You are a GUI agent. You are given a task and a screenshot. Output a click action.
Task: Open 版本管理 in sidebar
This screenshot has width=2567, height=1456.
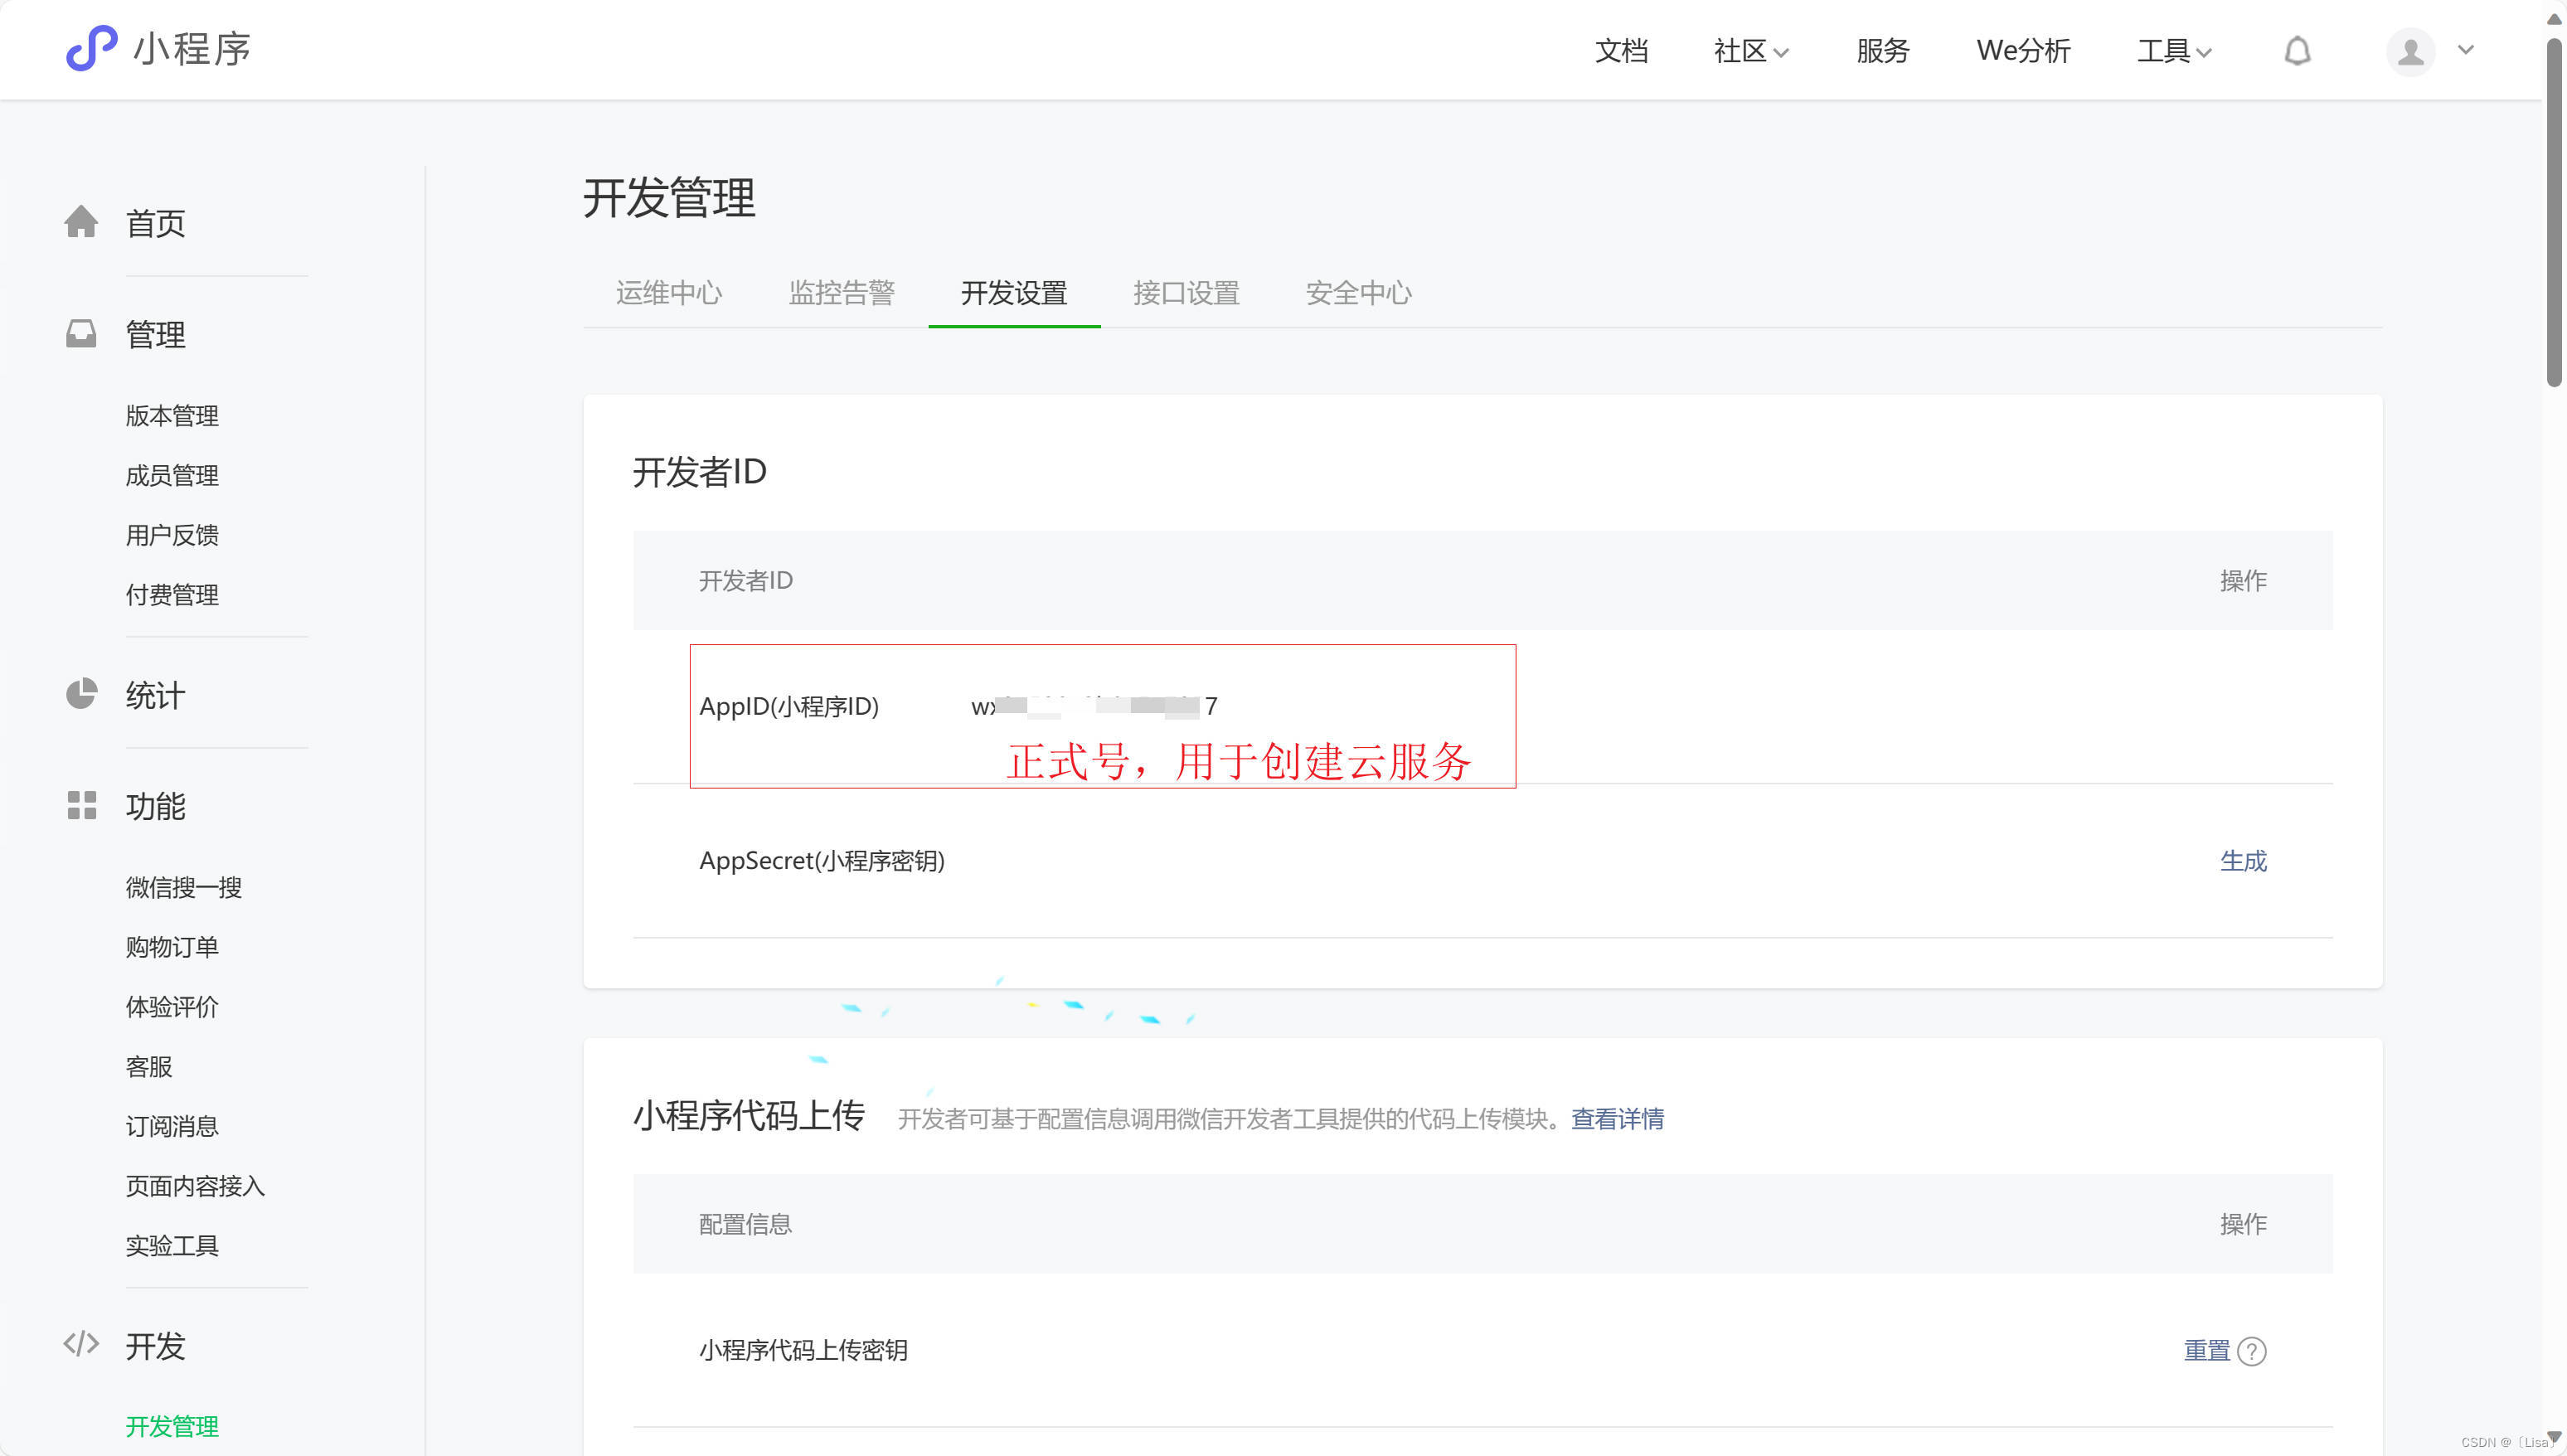[172, 416]
